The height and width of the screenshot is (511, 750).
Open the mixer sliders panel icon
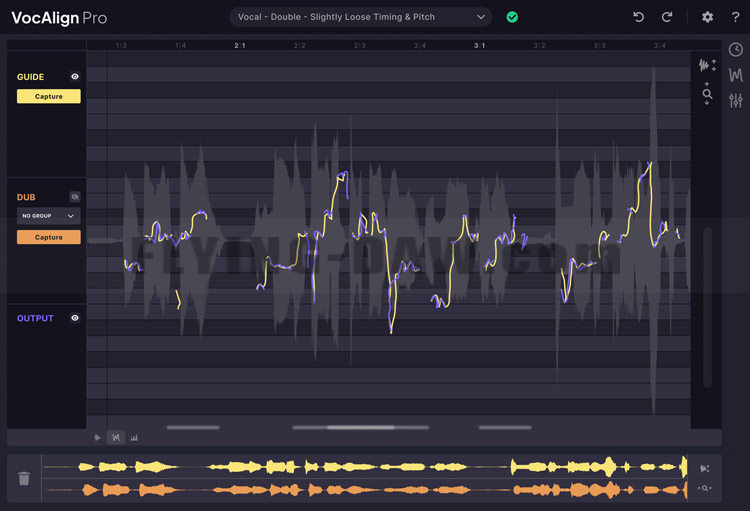[x=736, y=100]
